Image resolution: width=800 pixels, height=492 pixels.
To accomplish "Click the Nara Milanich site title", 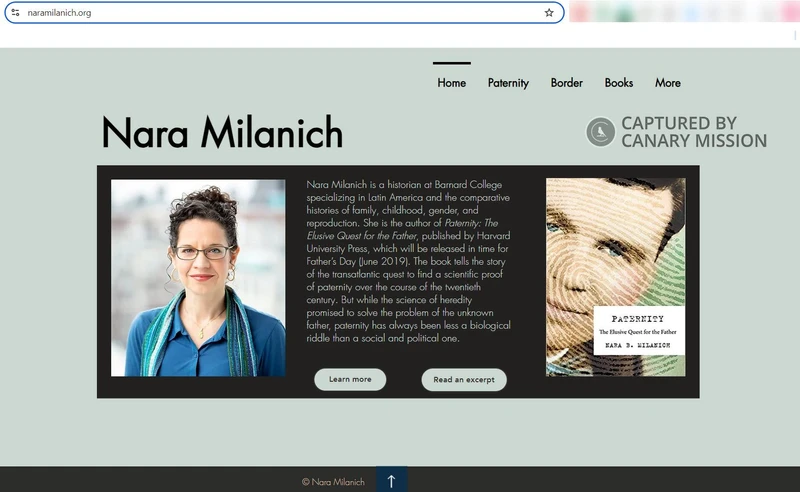I will 222,133.
